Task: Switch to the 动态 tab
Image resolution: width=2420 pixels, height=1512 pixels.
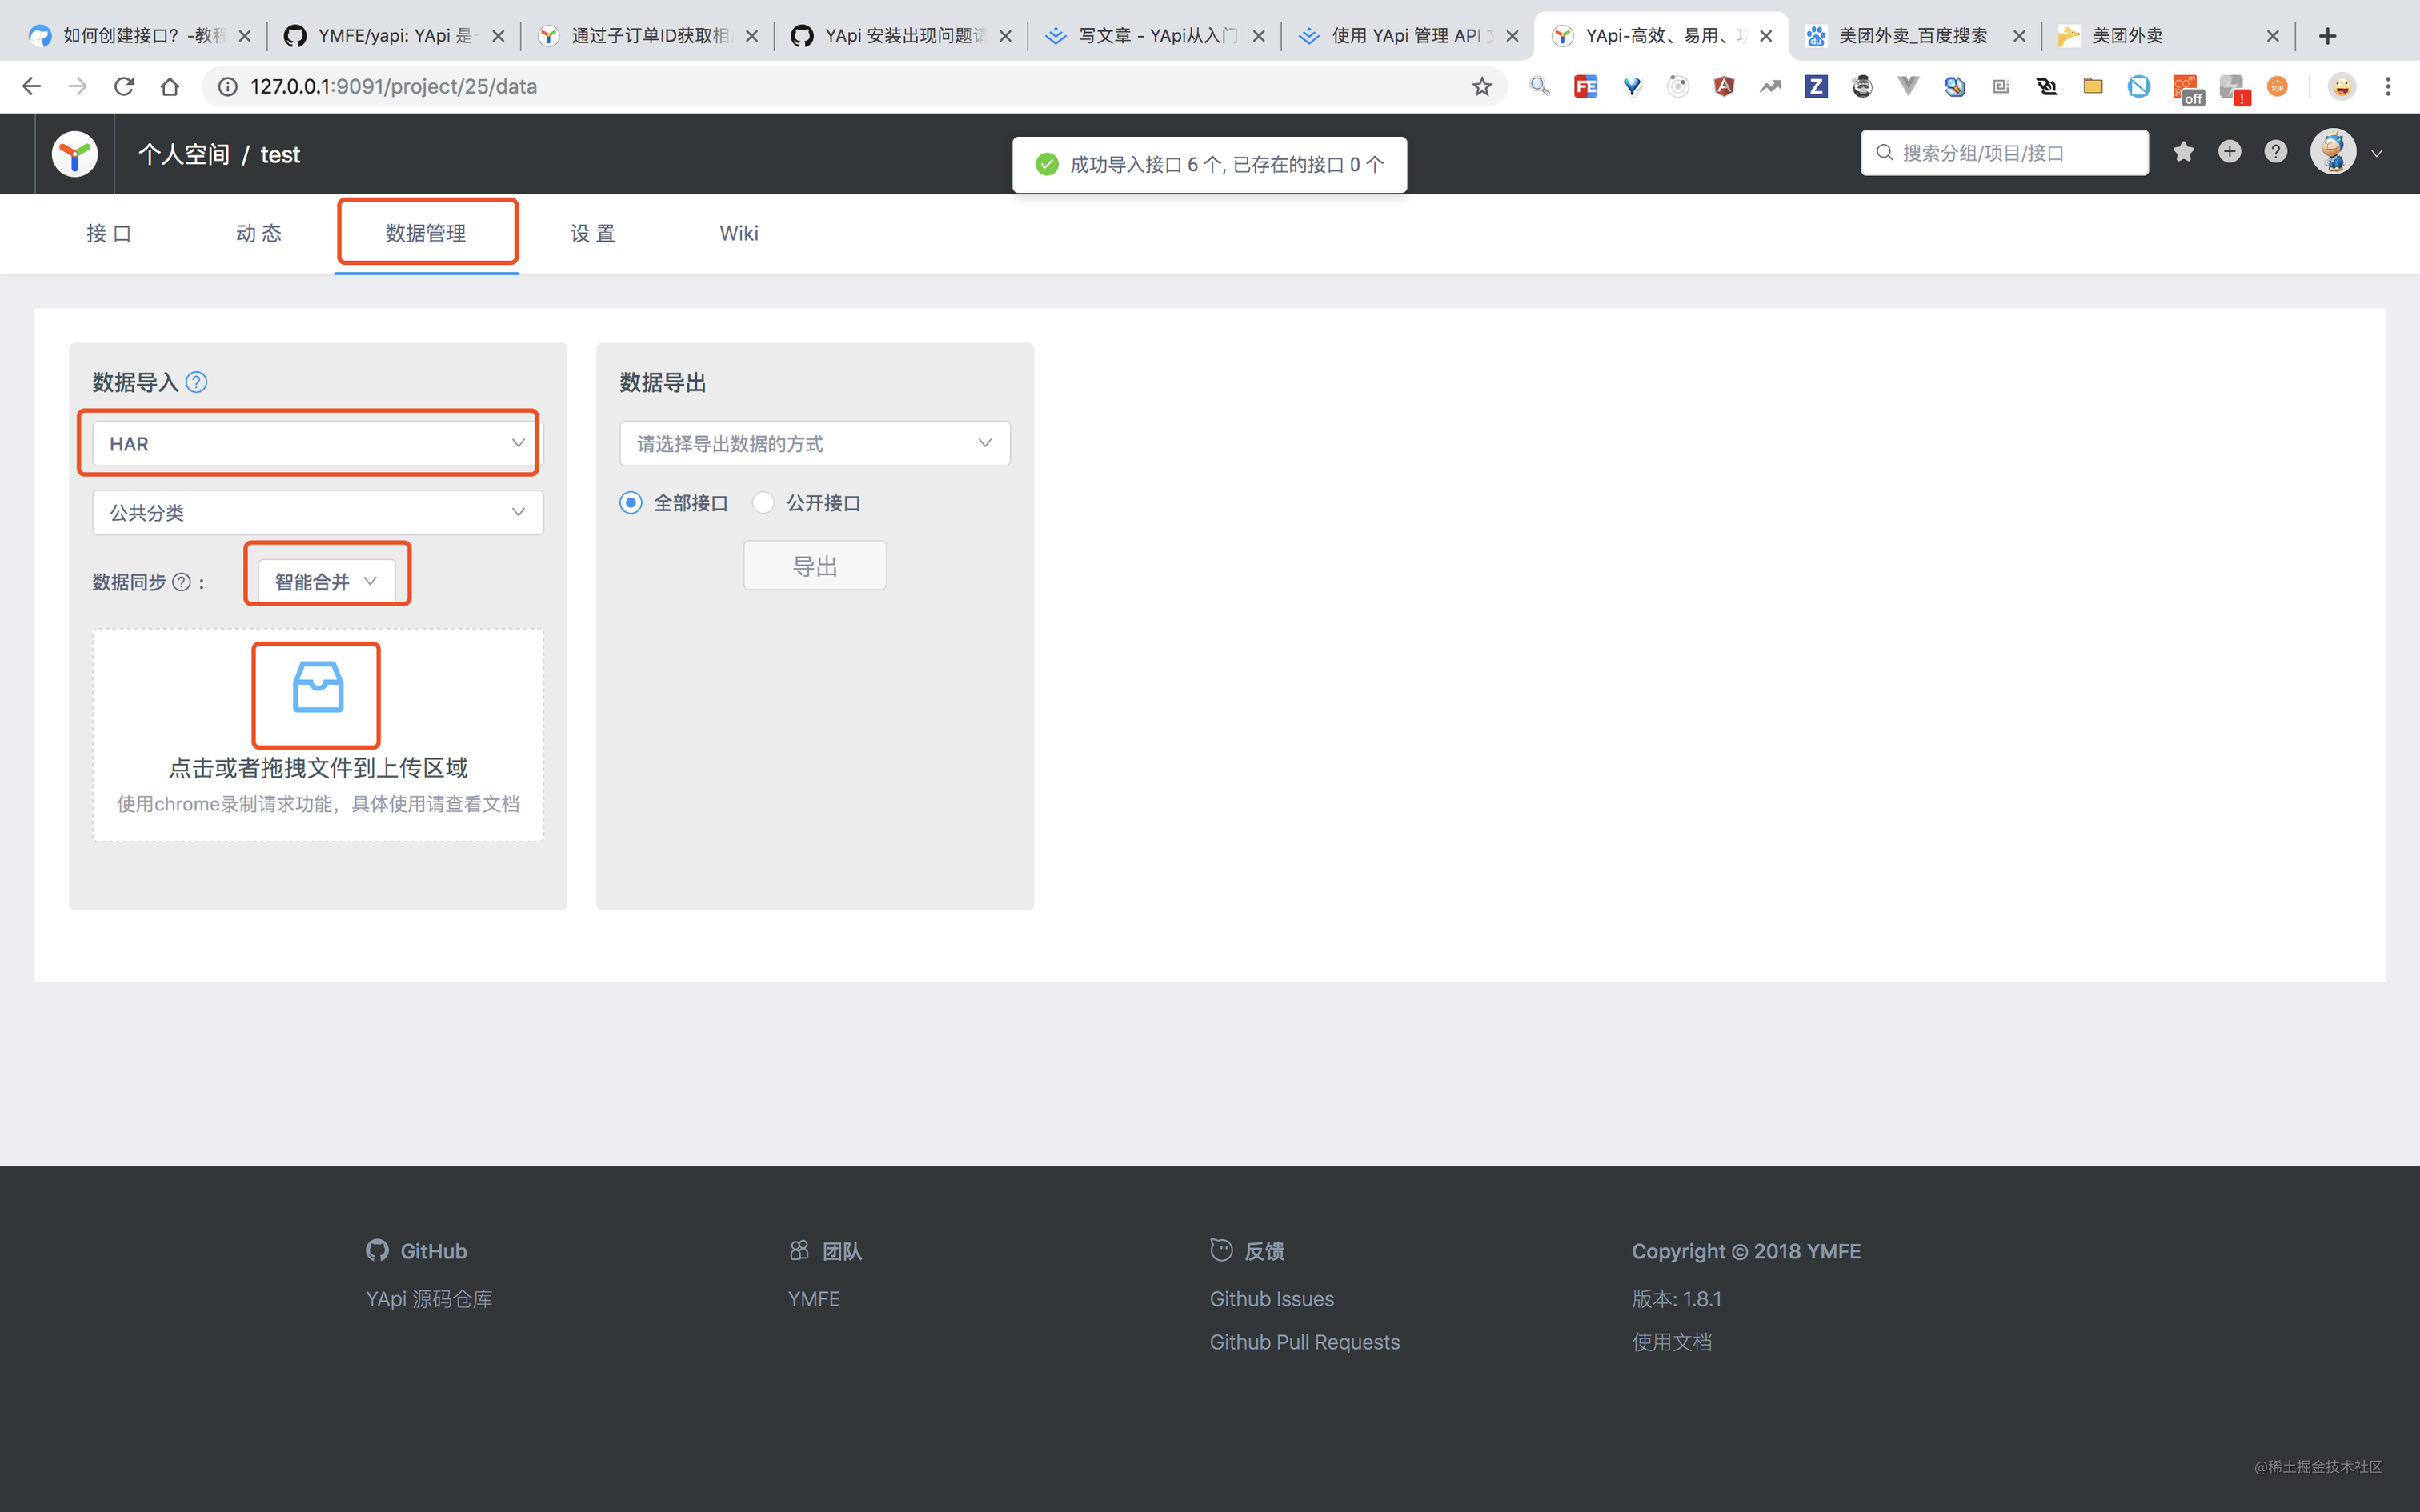Action: tap(259, 233)
